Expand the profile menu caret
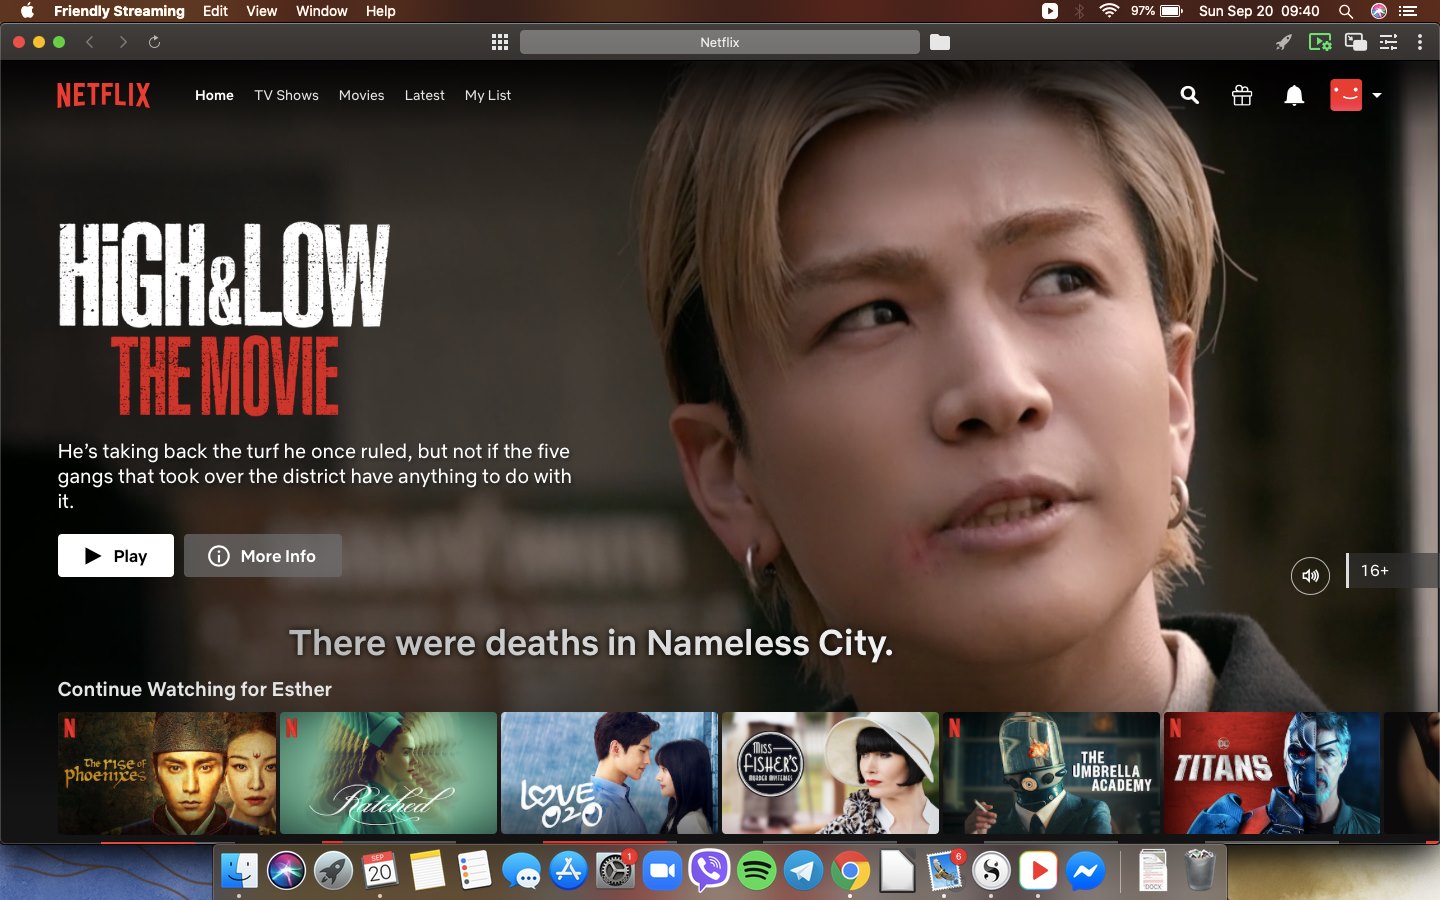The image size is (1440, 900). (1377, 95)
